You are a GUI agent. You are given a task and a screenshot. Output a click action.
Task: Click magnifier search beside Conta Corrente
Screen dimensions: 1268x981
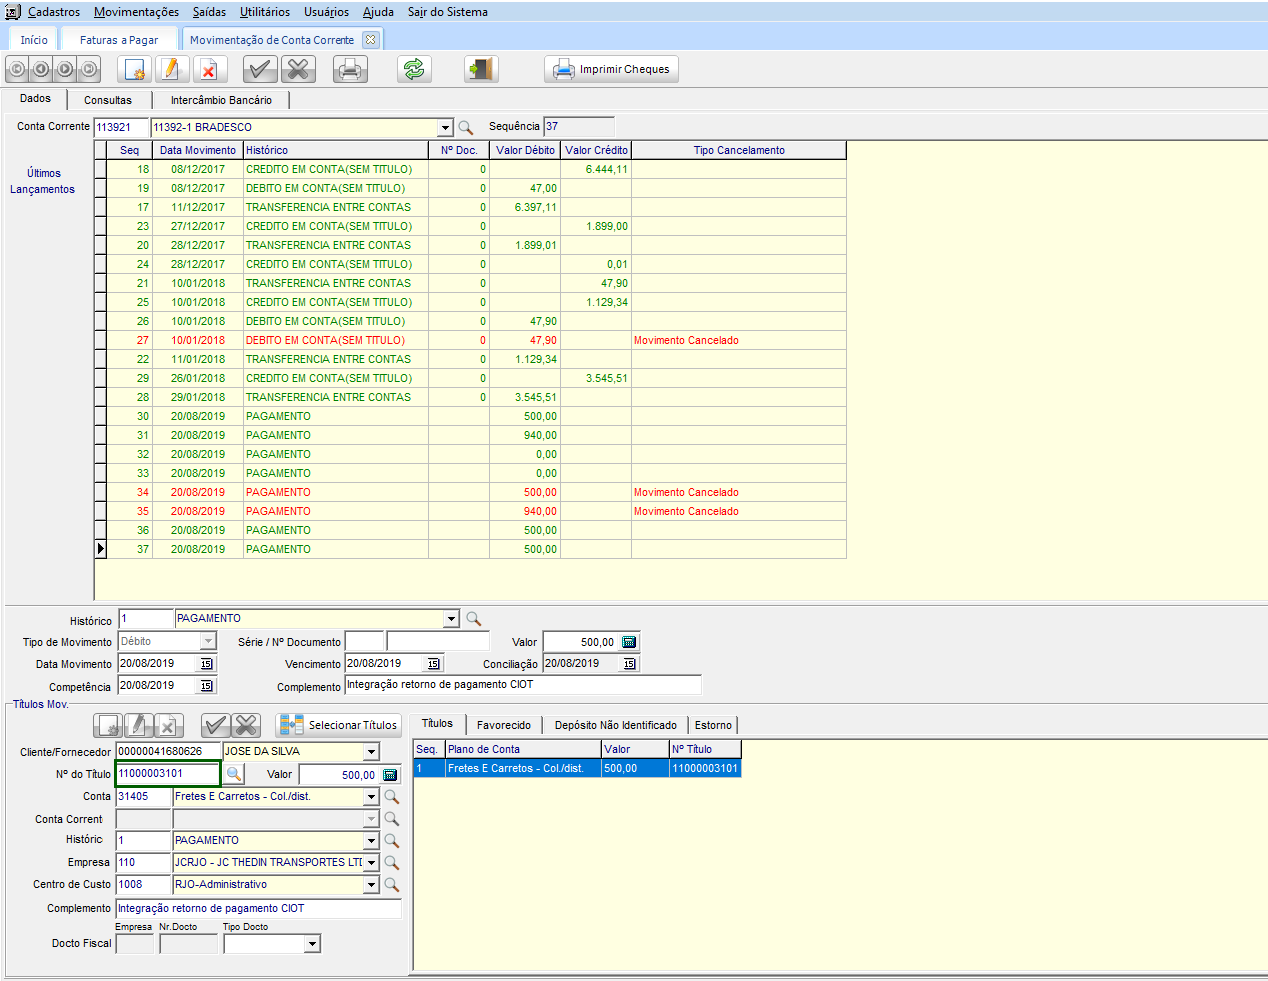(x=466, y=128)
